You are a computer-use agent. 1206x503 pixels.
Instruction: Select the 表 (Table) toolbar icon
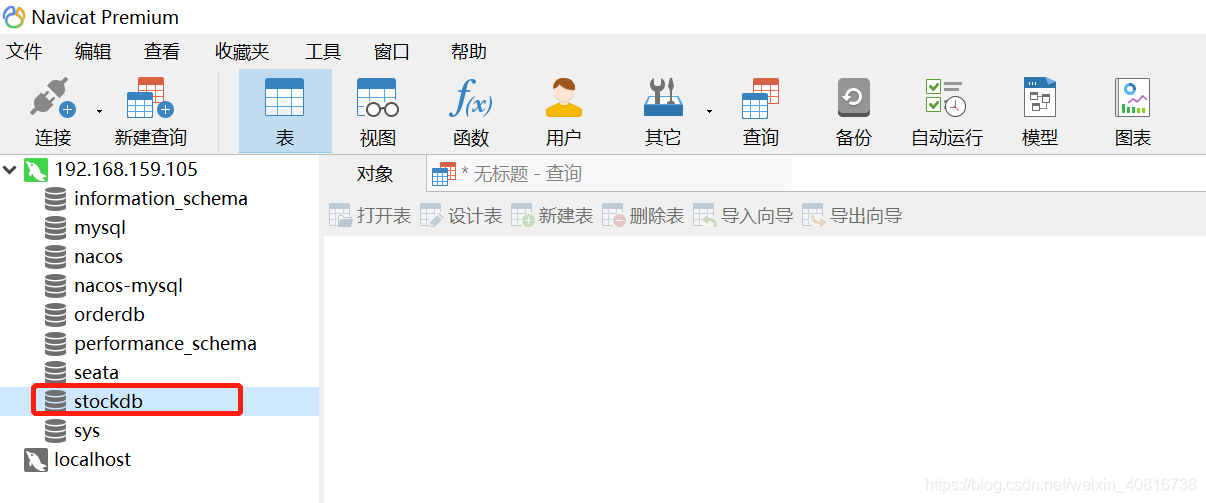285,99
